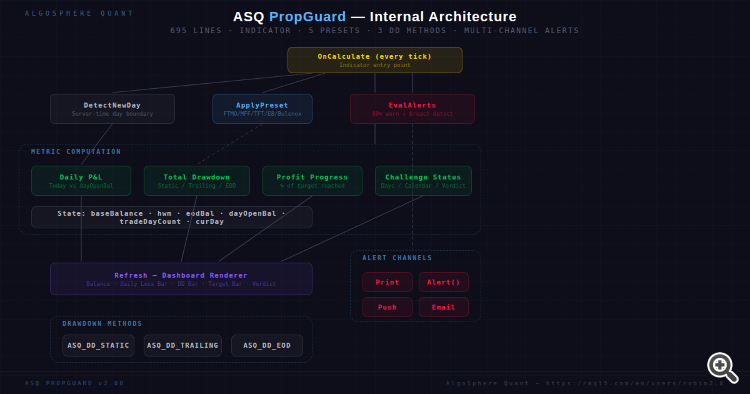Screen dimensions: 750x394
Task: Click the Challenge Status box
Action: pos(423,181)
